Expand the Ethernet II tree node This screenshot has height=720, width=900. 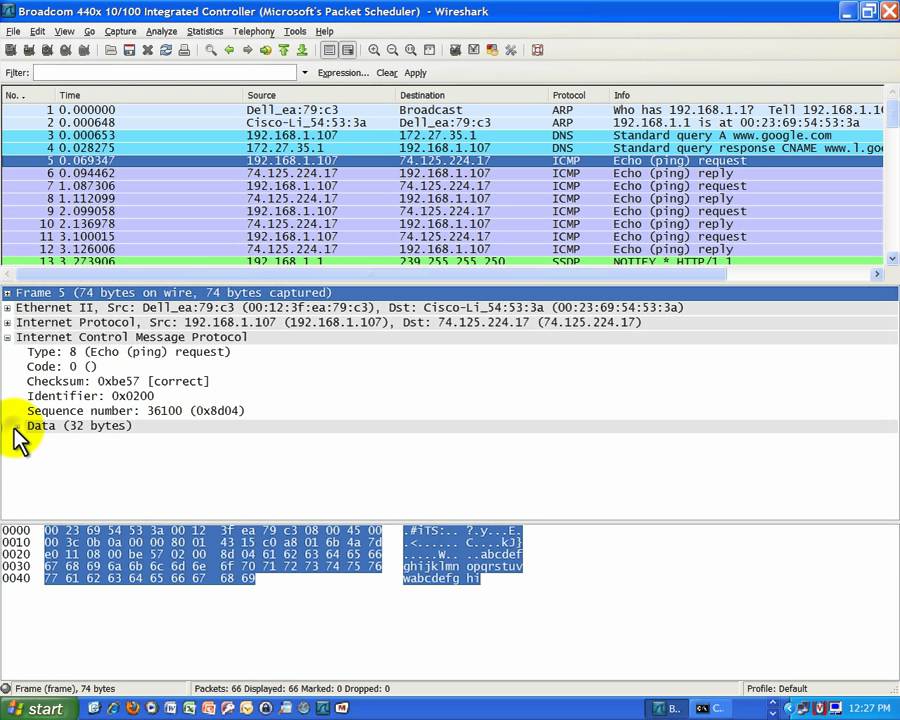click(7, 308)
